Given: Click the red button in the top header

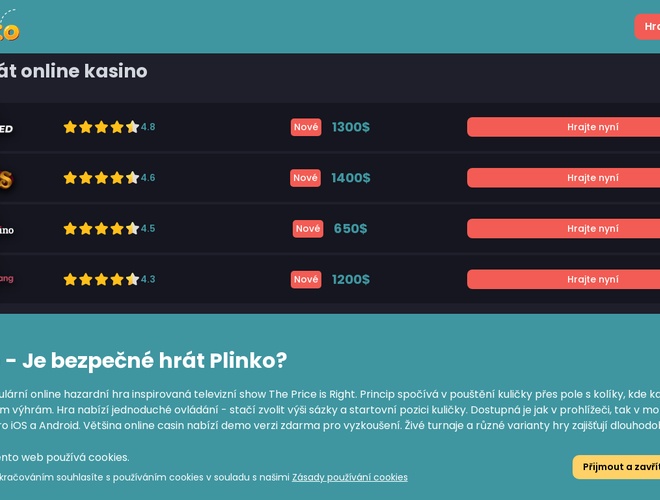Looking at the screenshot, I should [x=649, y=27].
